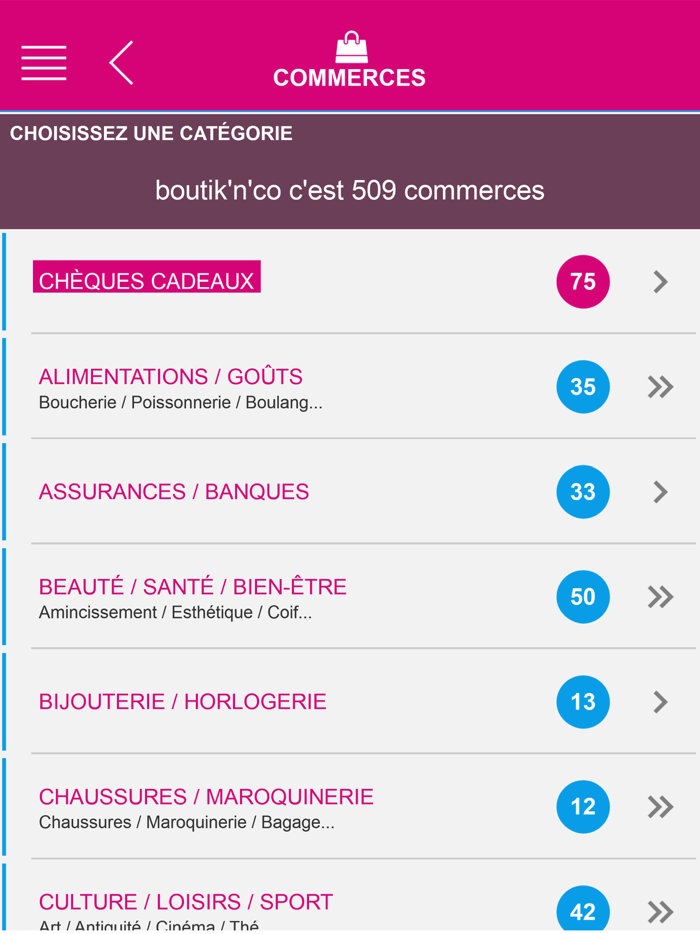
Task: Expand the ALIMENTATIONS / GOÛTS subcategories
Action: (660, 387)
